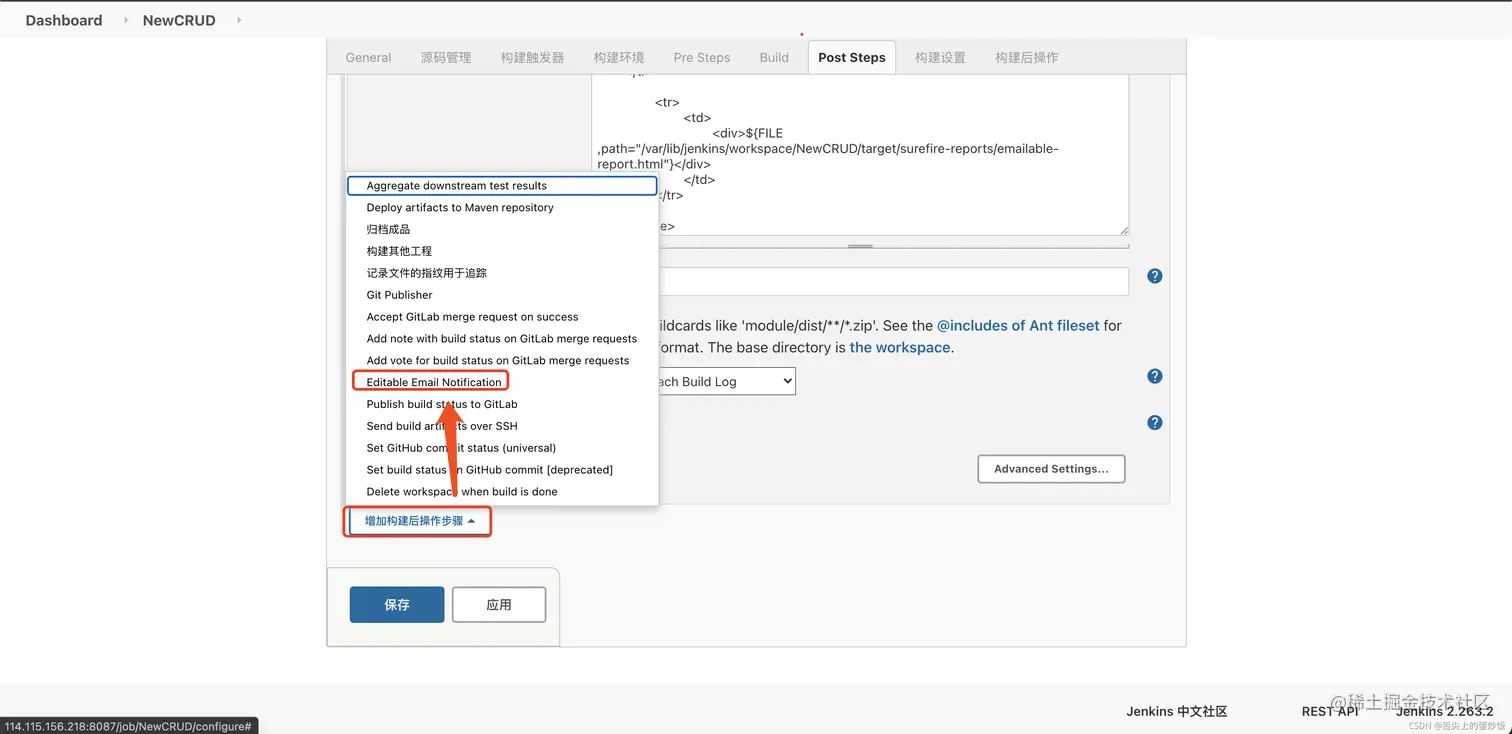
Task: Expand the arrow after NewCRUD breadcrumb
Action: coord(239,20)
